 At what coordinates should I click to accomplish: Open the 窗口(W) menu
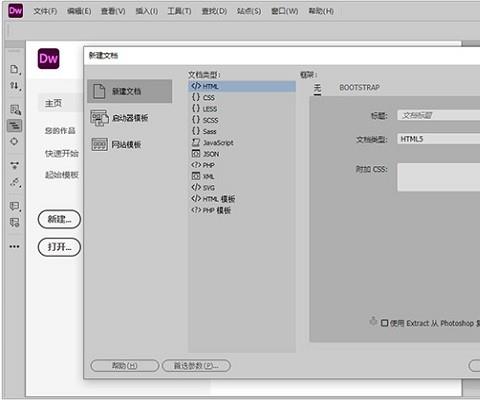point(284,11)
